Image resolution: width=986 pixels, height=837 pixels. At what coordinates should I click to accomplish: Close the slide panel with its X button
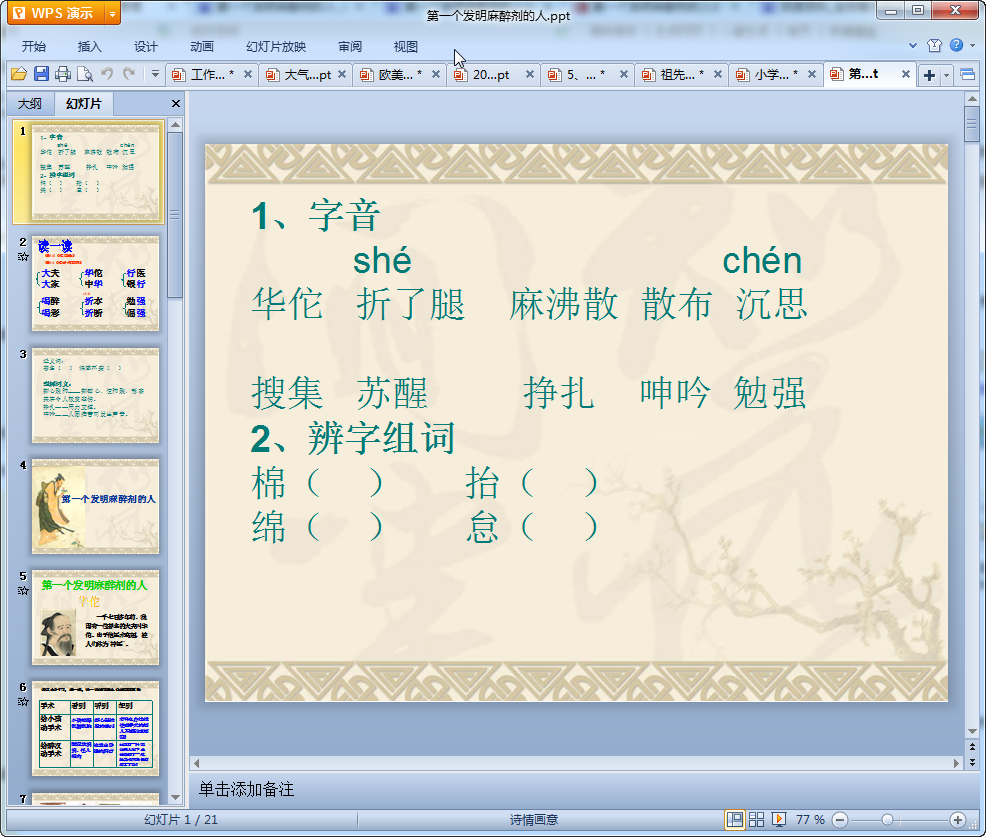tap(176, 104)
